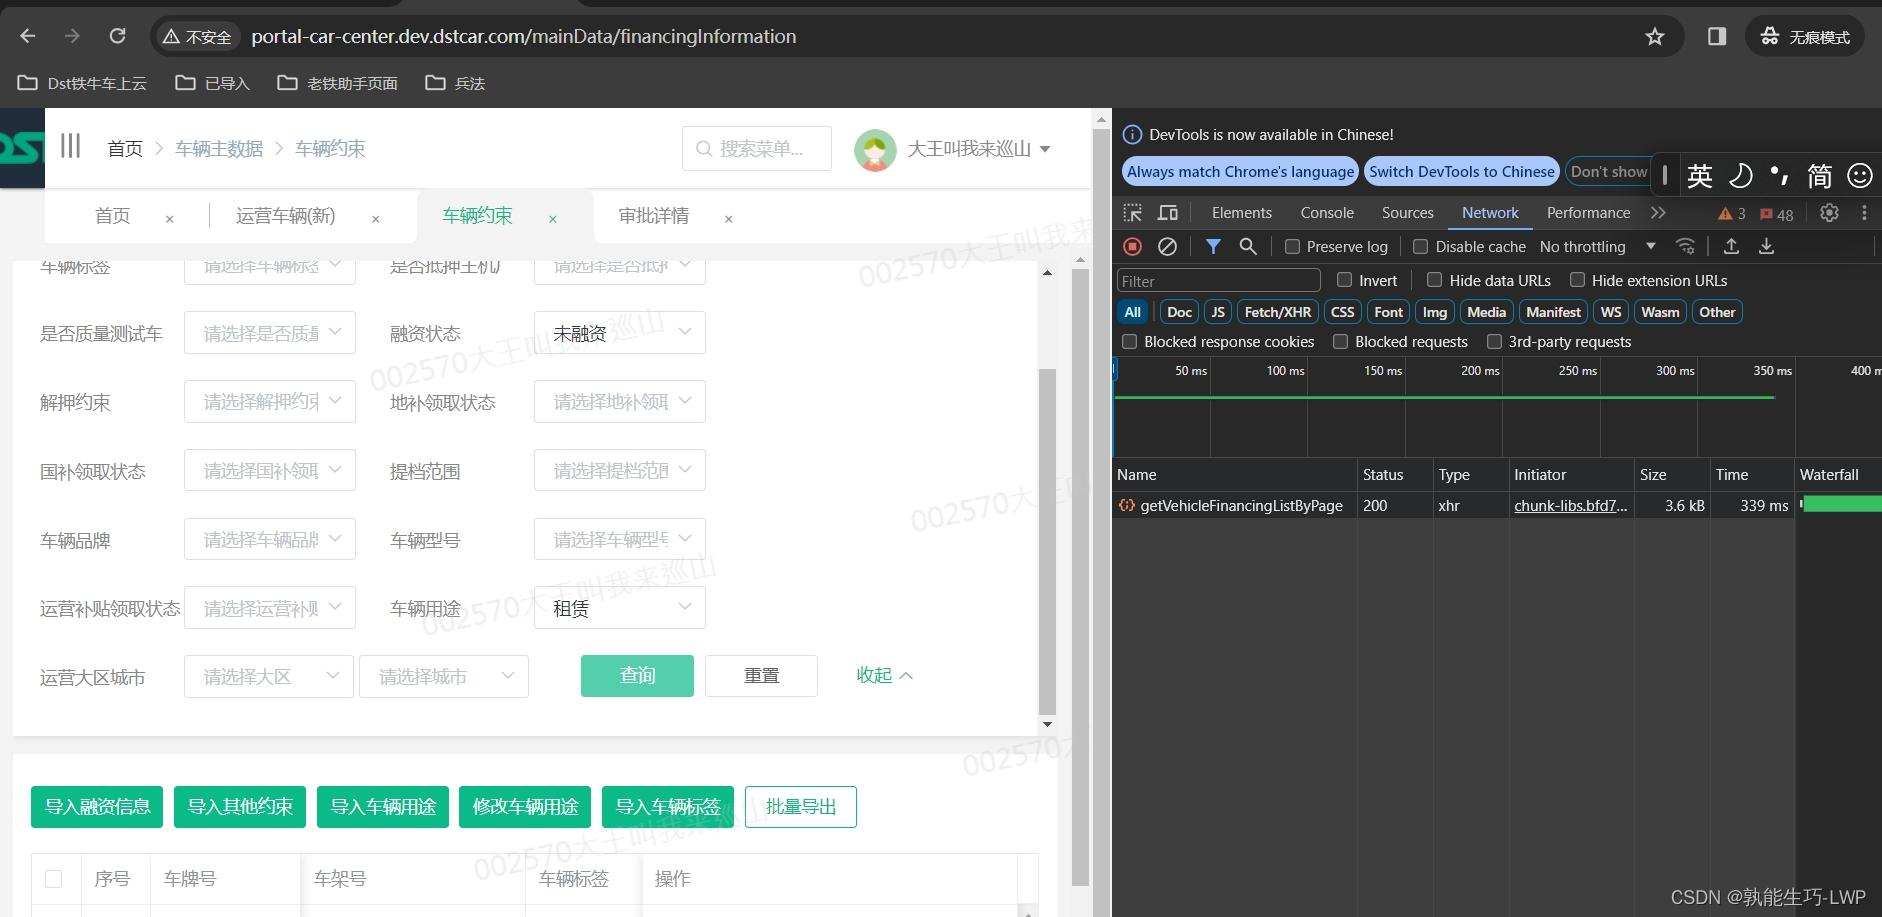Check Hide data URLs
1882x917 pixels.
click(x=1435, y=280)
